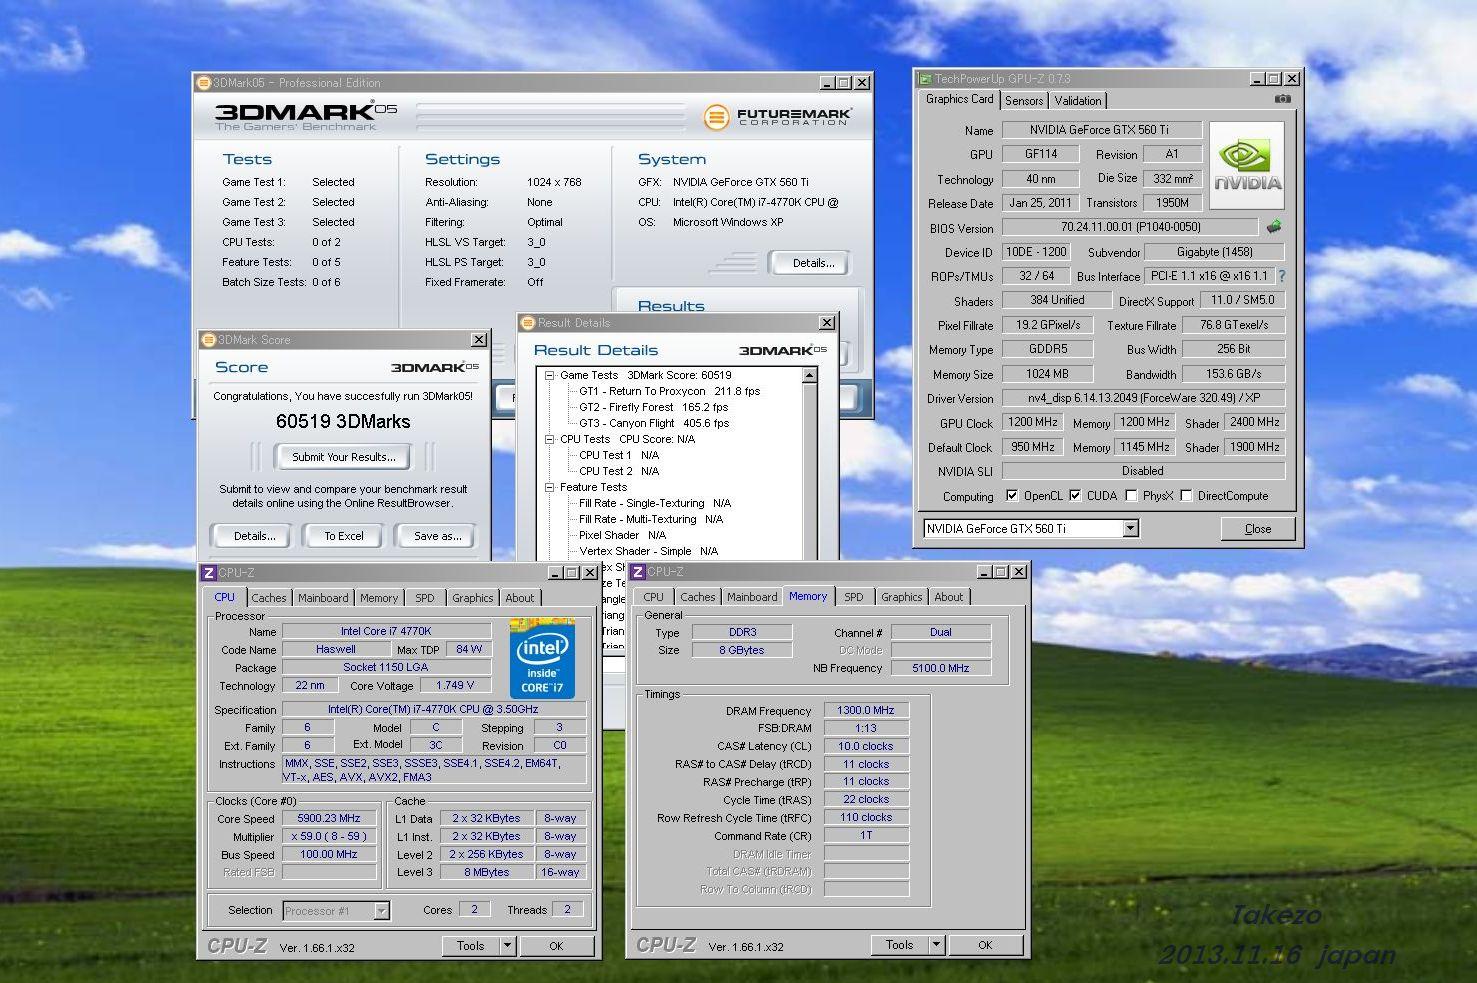Open Graphics tab in CPU-Z Memory window

(x=901, y=597)
